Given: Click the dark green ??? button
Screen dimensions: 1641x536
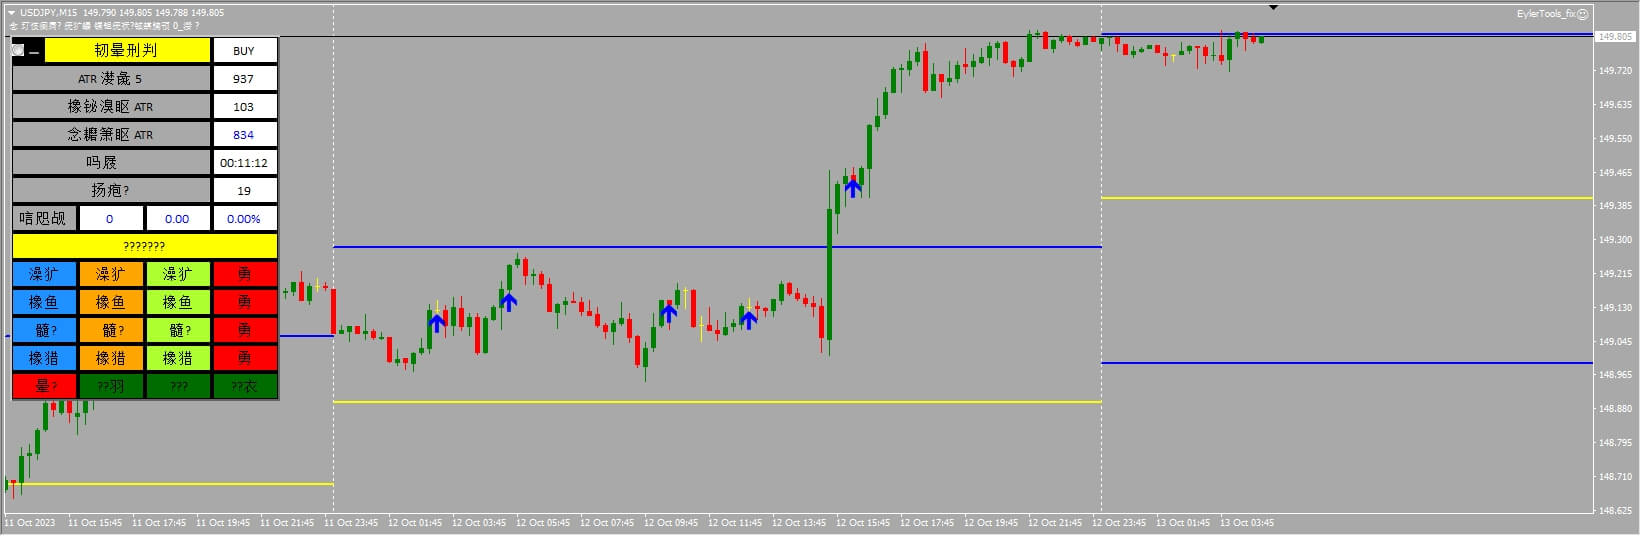Looking at the screenshot, I should coord(178,386).
